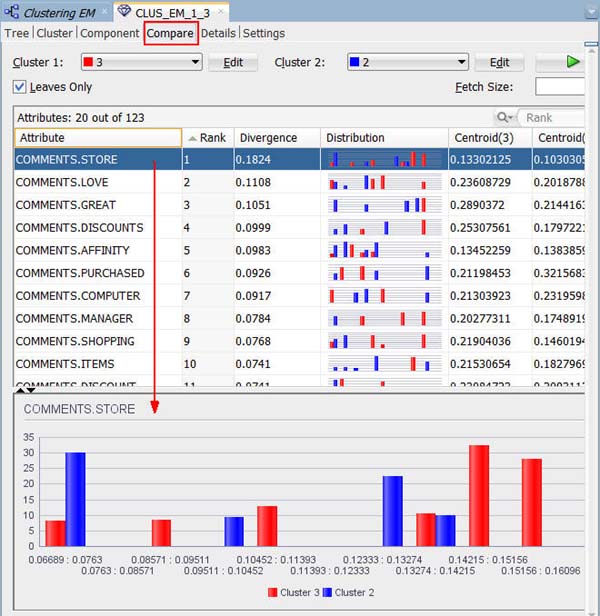Open the Cluster 1 dropdown
This screenshot has height=616, width=600.
[x=142, y=62]
